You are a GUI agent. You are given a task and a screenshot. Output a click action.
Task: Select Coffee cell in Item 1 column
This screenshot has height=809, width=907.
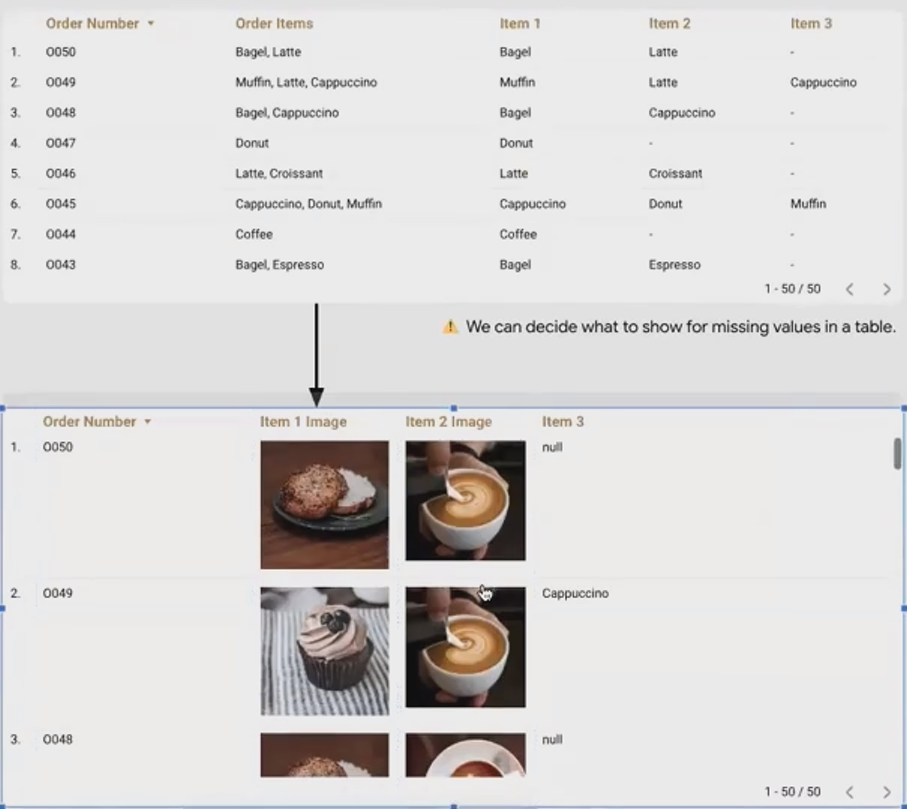(518, 234)
